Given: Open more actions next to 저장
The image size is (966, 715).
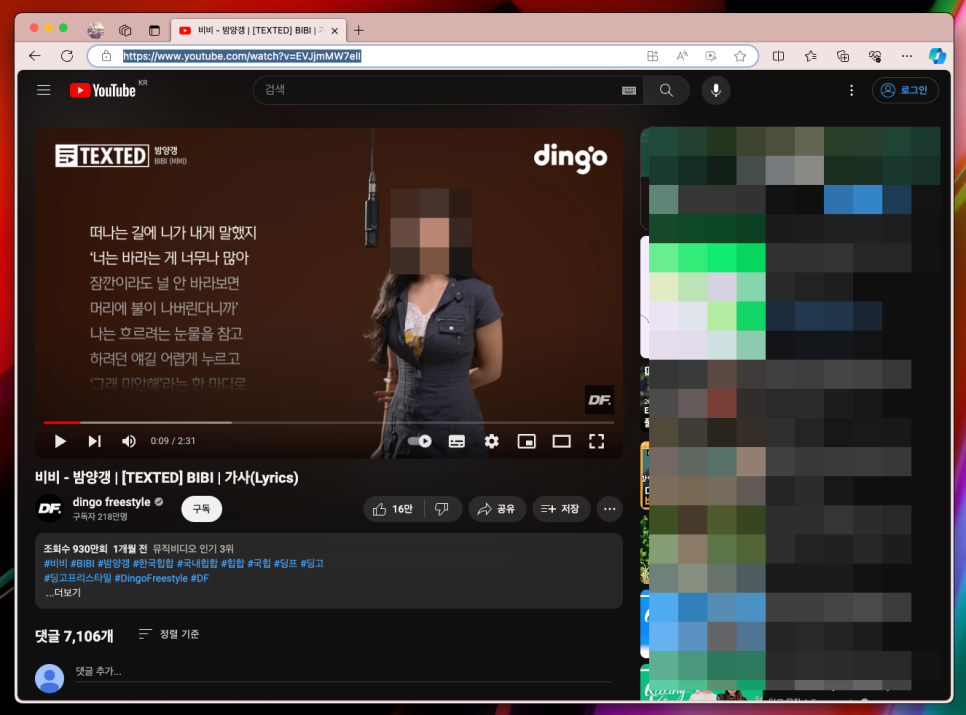Looking at the screenshot, I should pyautogui.click(x=609, y=509).
